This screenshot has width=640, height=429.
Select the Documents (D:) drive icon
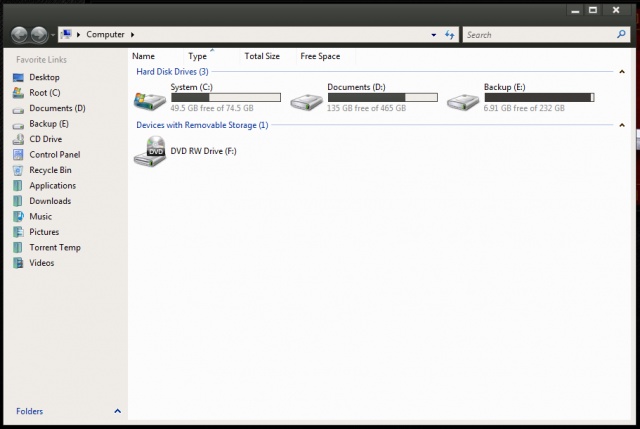click(307, 102)
